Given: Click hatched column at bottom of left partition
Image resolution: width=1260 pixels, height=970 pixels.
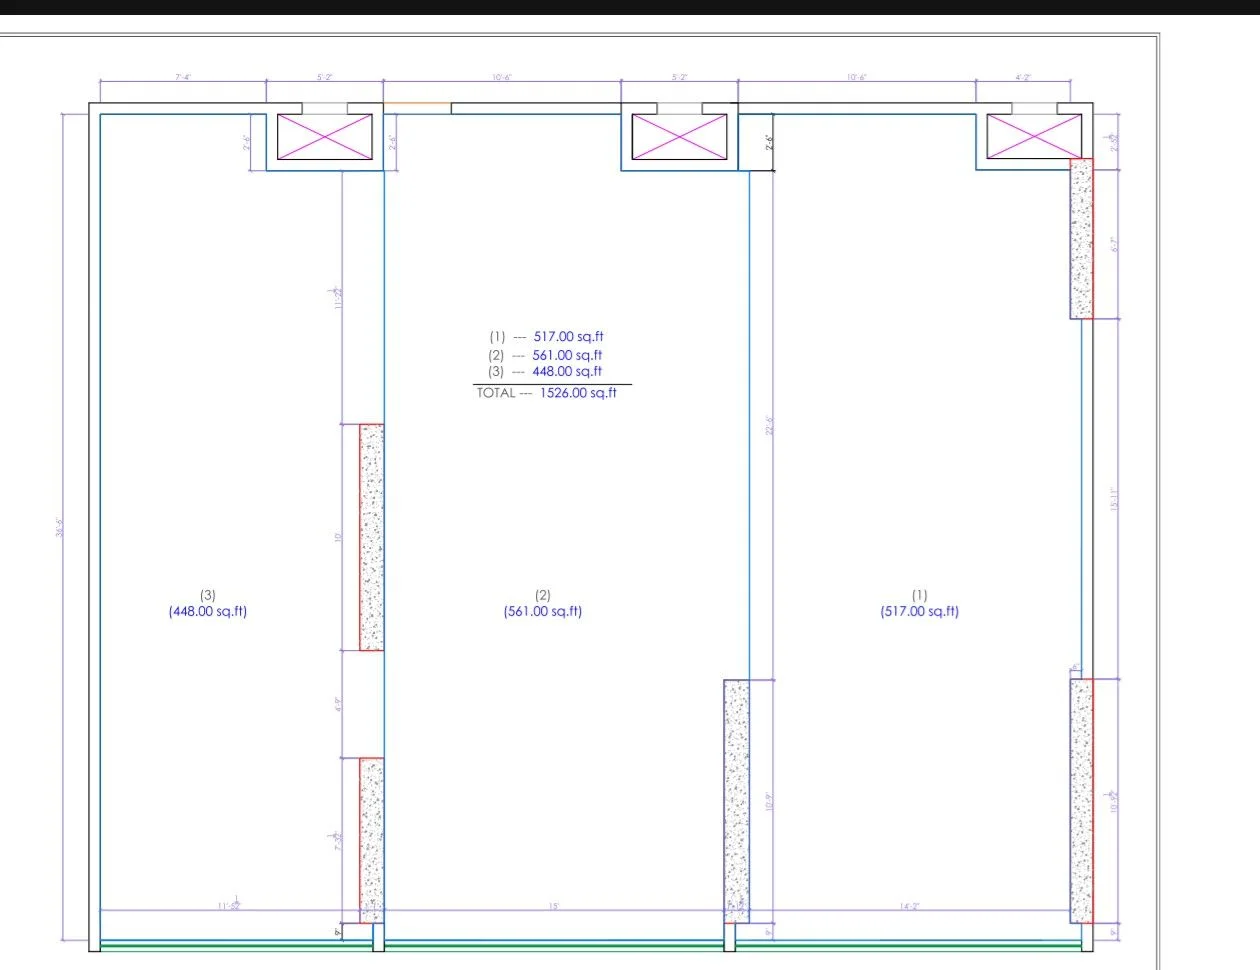Looking at the screenshot, I should [371, 839].
